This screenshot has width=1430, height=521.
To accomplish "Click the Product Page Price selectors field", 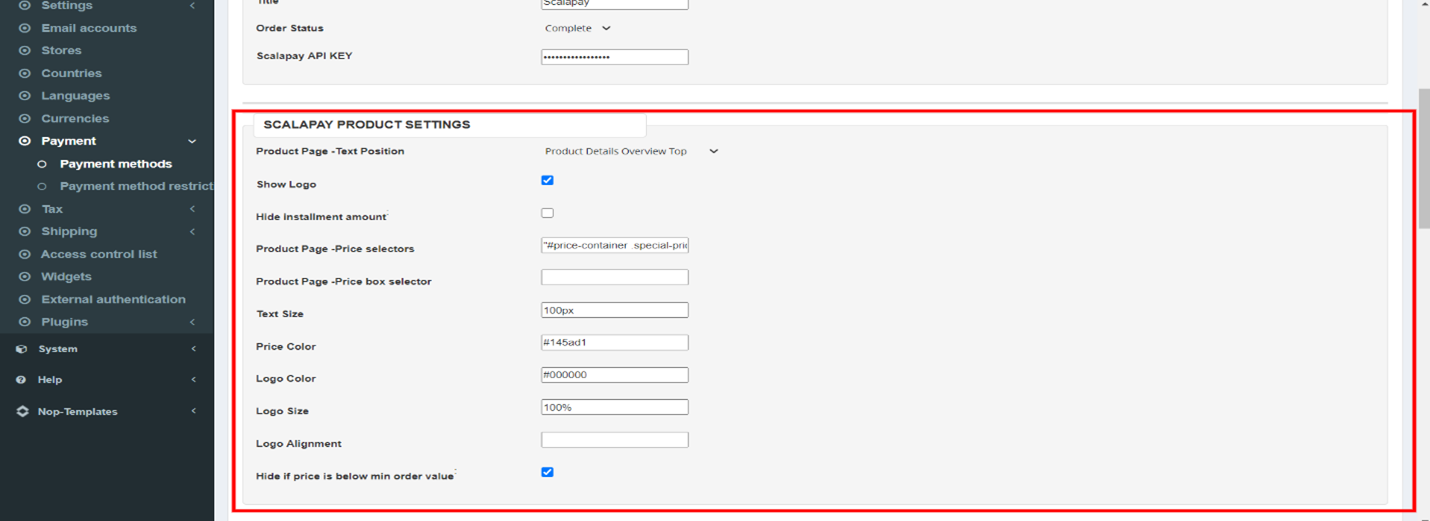I will (615, 245).
